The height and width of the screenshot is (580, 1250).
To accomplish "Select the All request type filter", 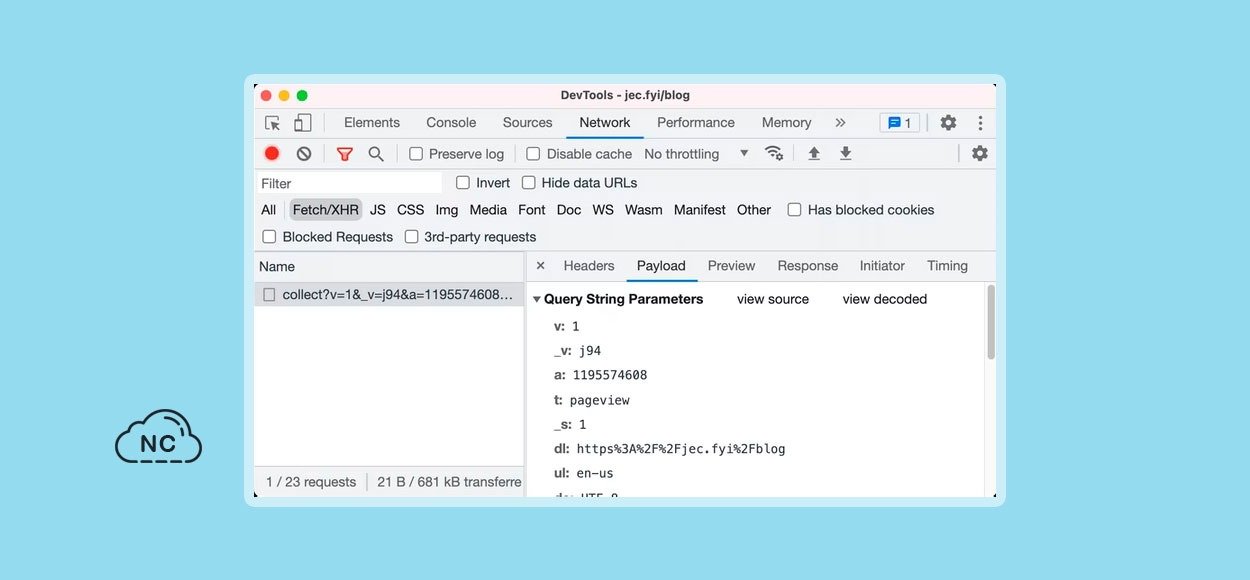I will point(269,210).
